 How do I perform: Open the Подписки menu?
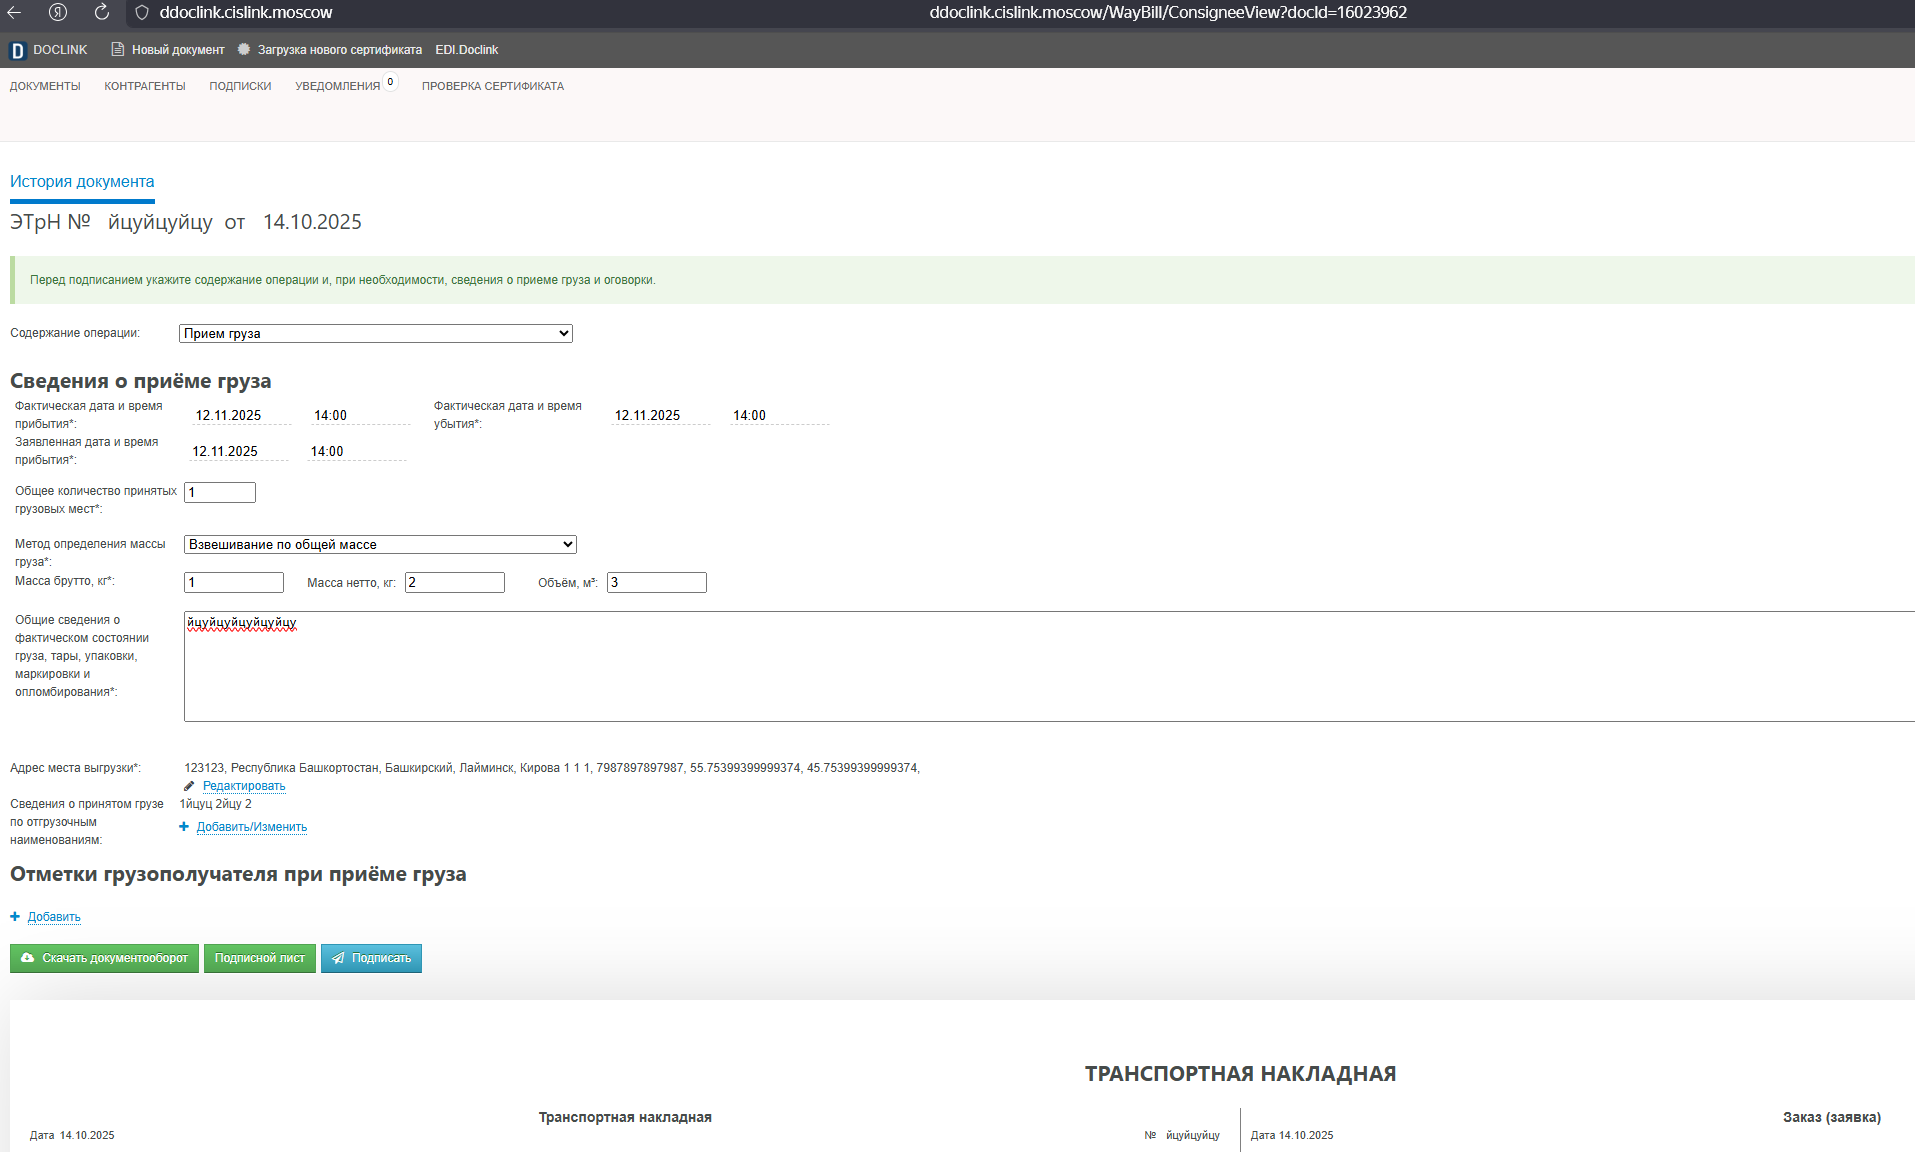(x=240, y=86)
